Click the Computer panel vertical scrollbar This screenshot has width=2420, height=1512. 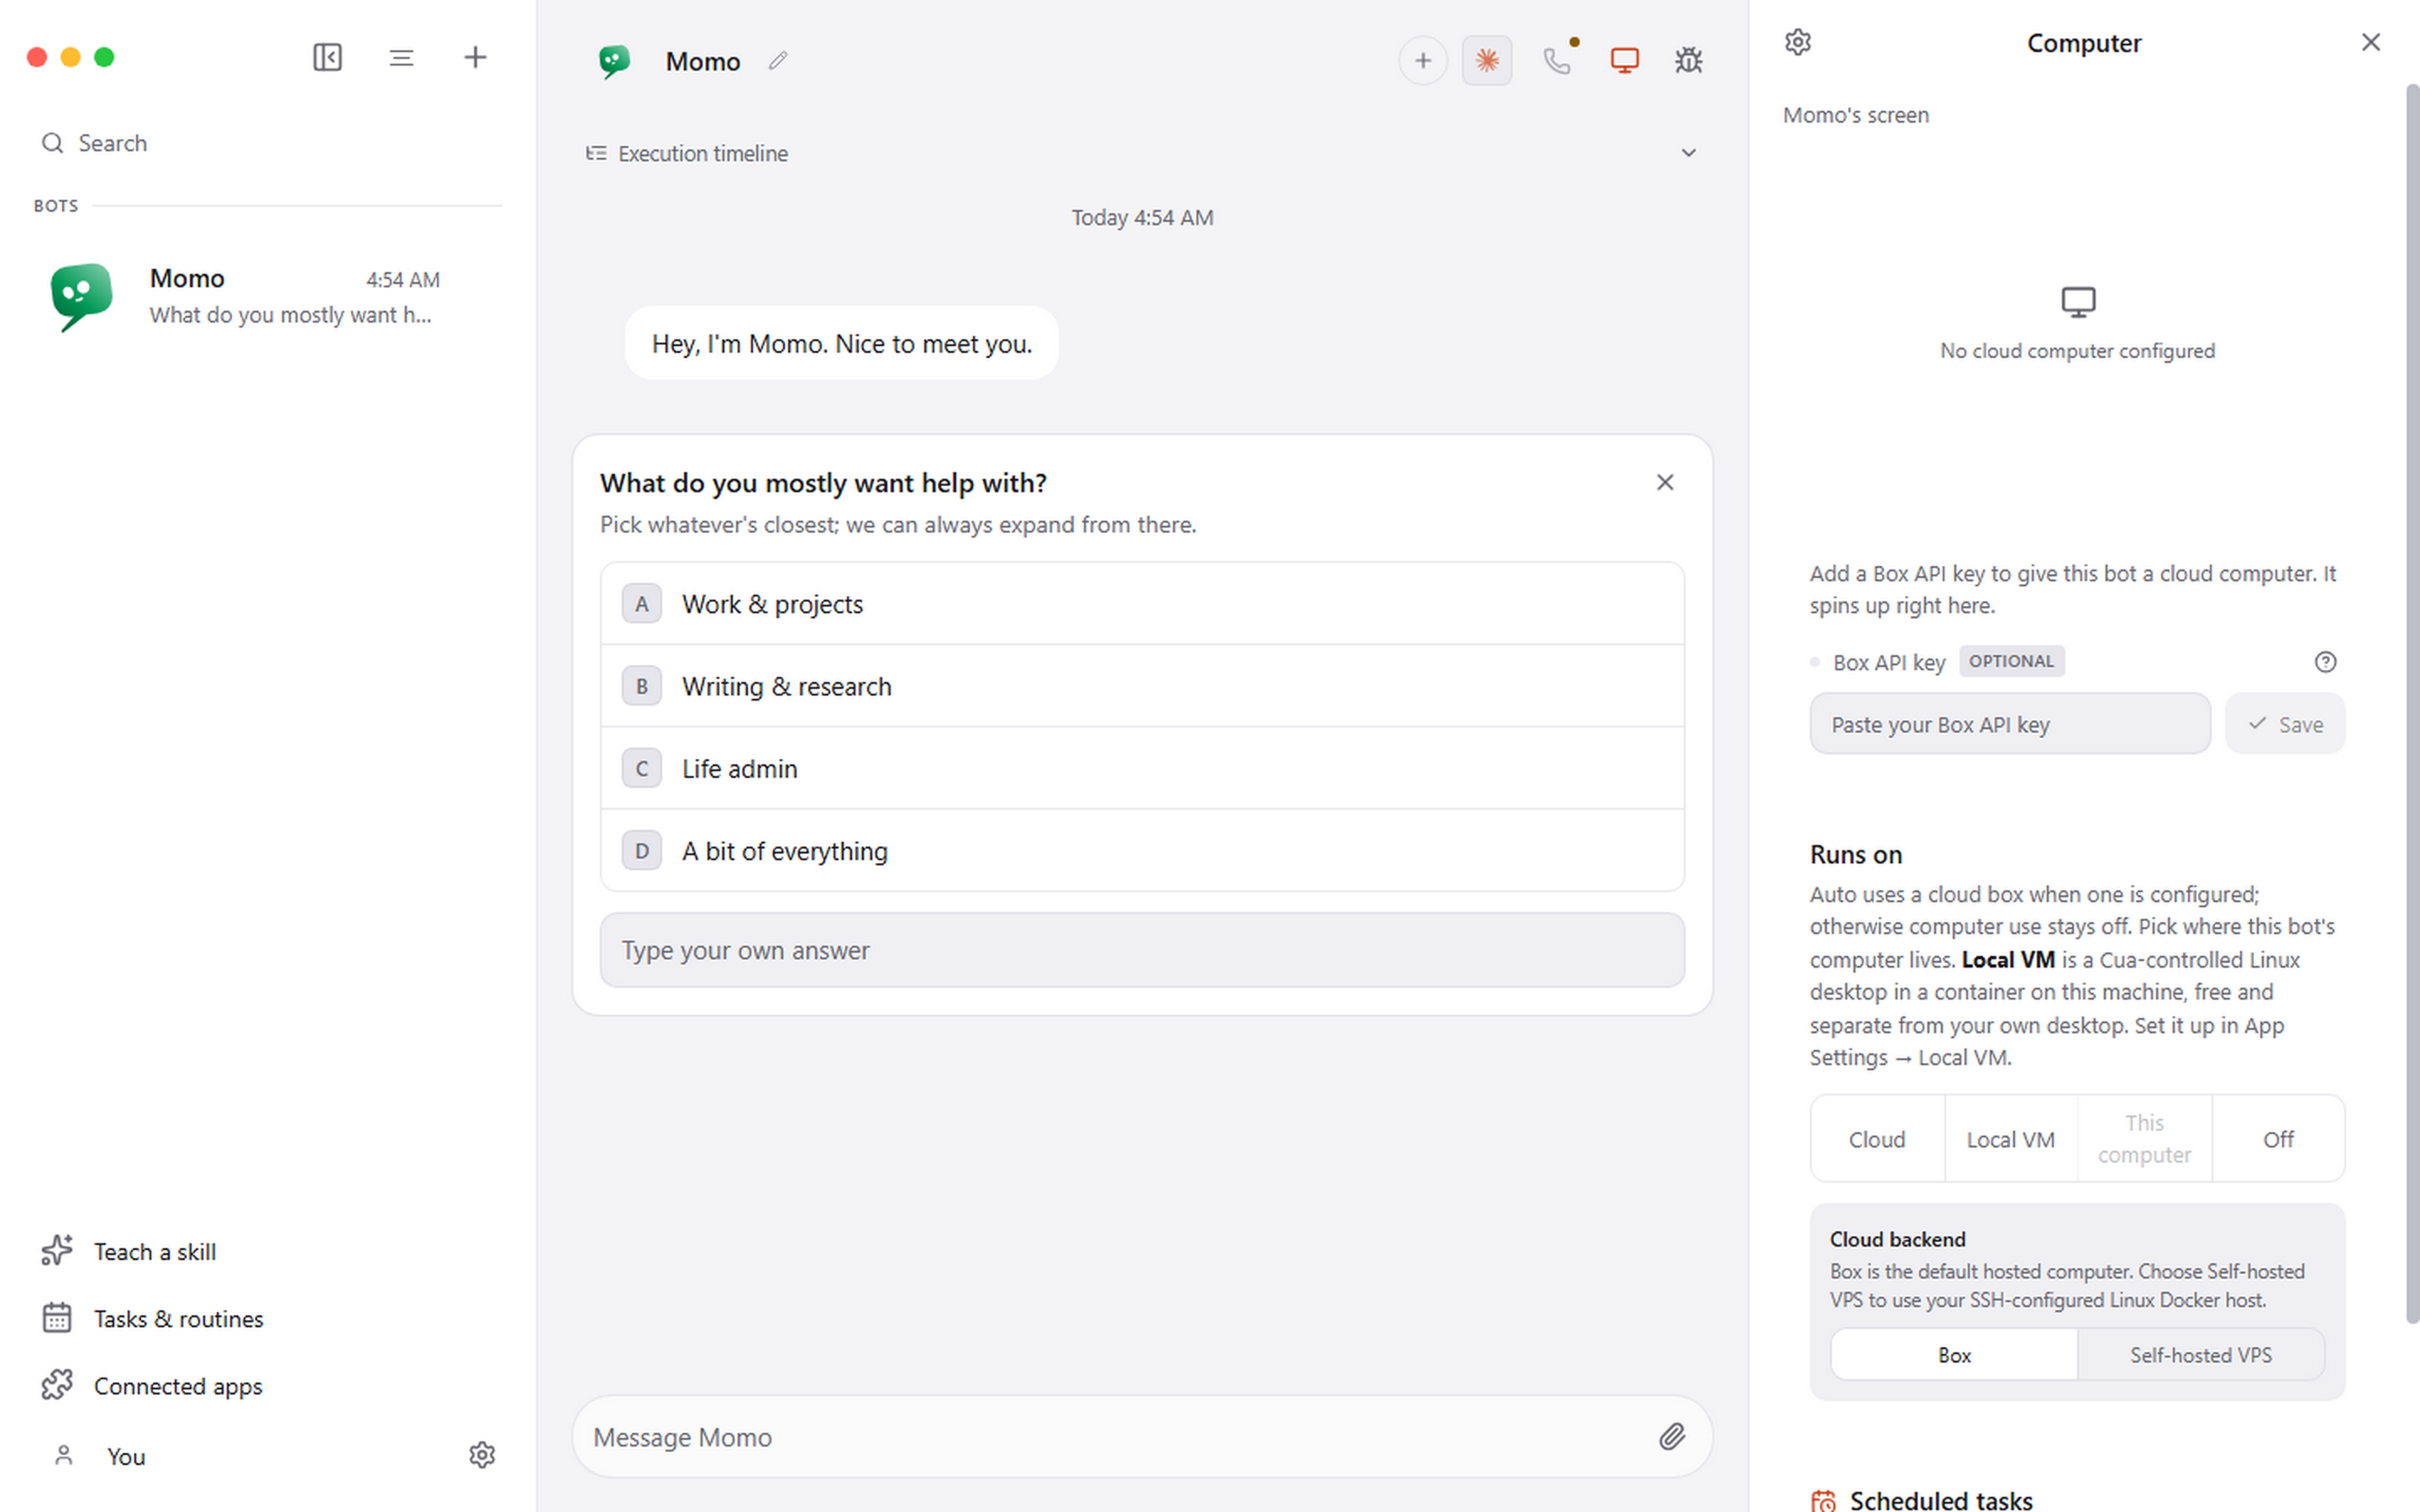point(2412,705)
